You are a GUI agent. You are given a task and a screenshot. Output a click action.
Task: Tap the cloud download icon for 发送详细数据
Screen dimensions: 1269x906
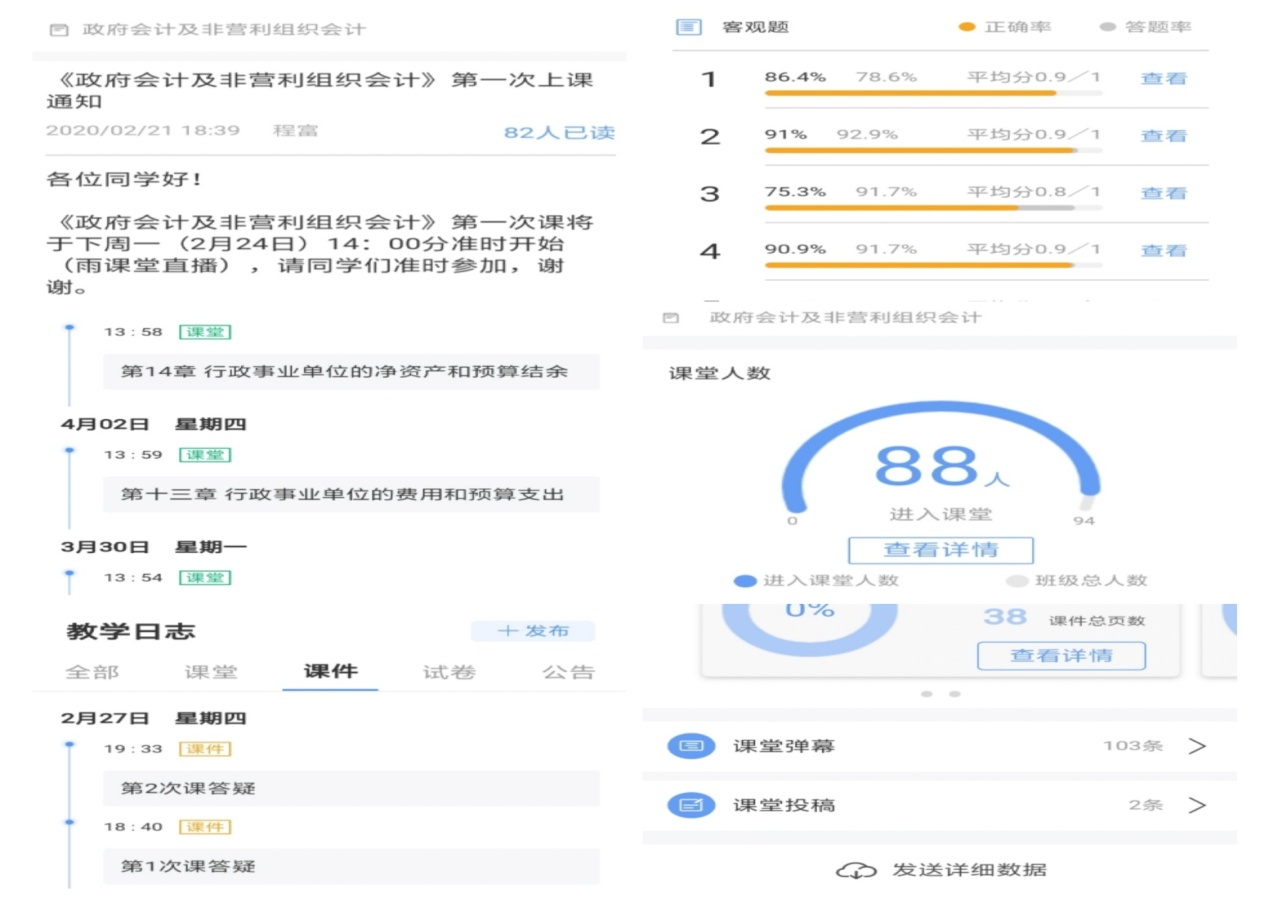857,870
